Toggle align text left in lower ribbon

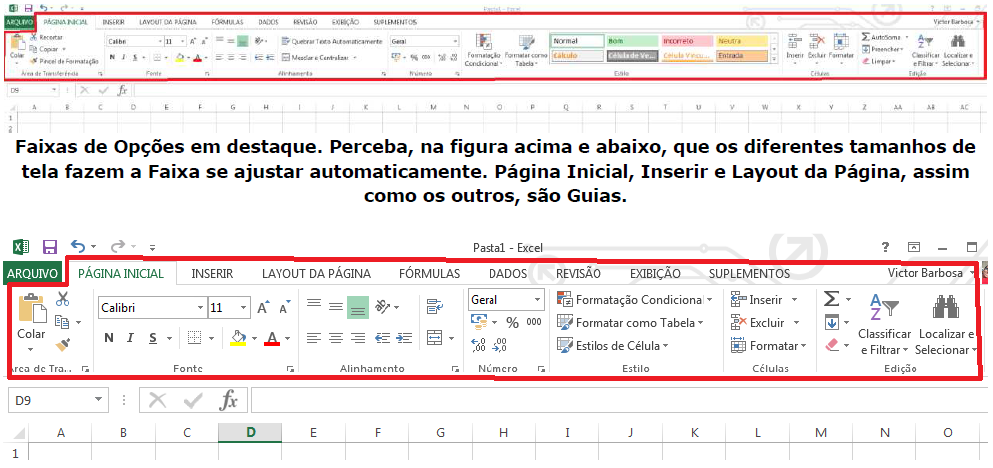[313, 338]
